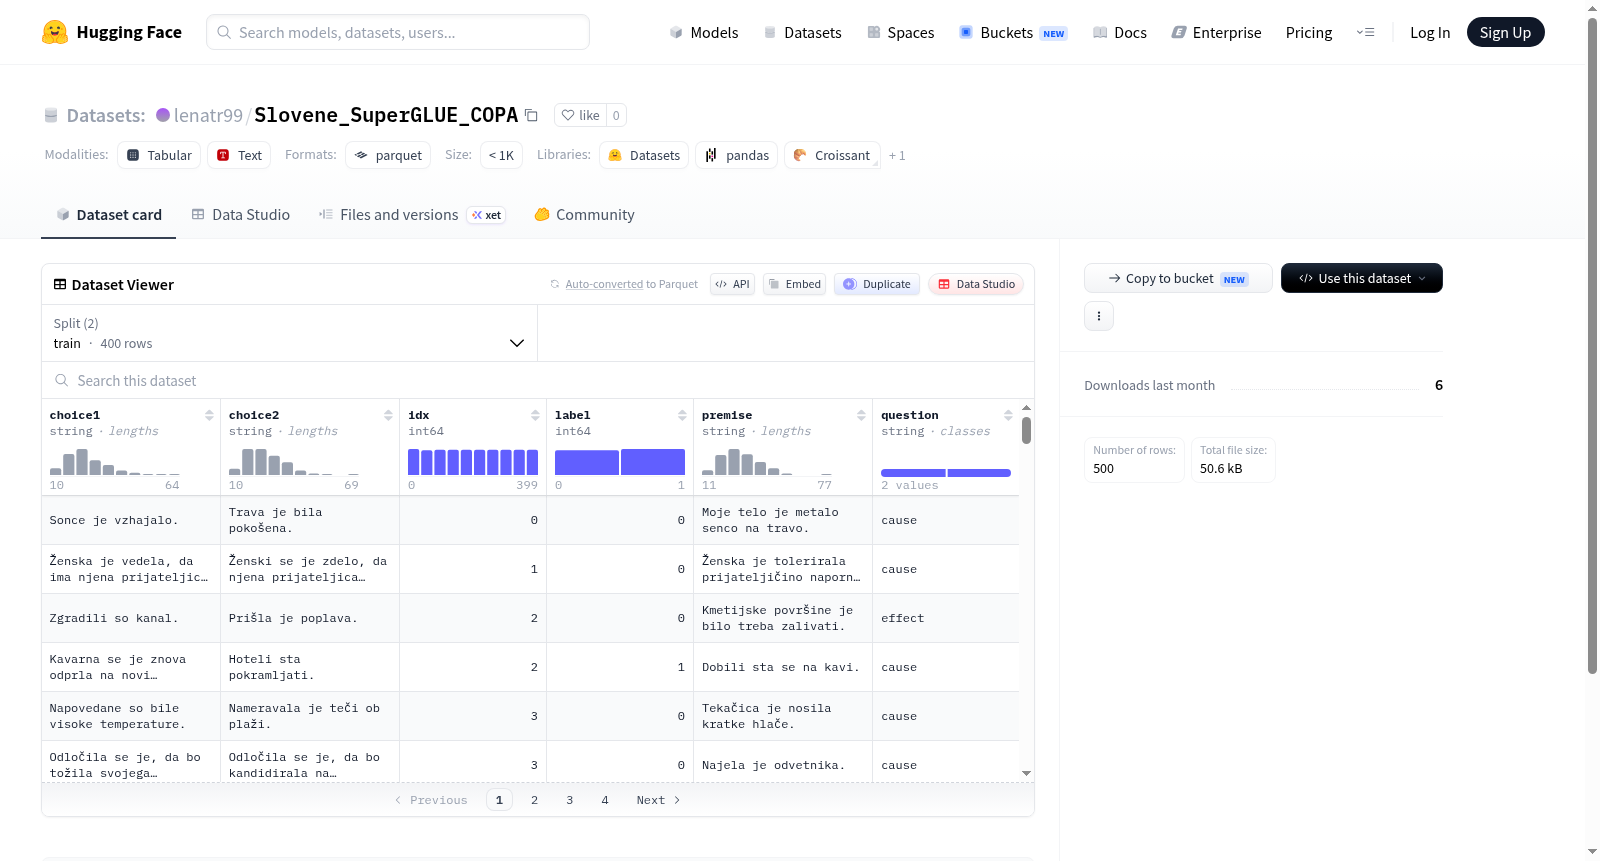Select the parquet format tag
The width and height of the screenshot is (1600, 861).
(x=388, y=155)
